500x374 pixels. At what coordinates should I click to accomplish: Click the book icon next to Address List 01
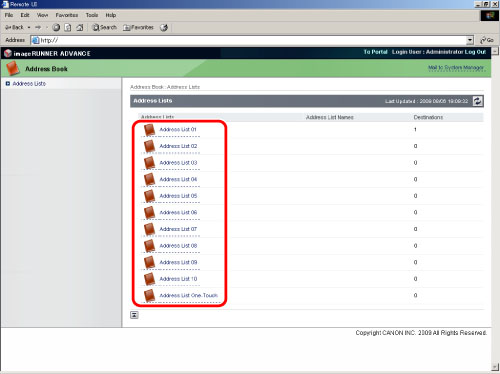(149, 130)
